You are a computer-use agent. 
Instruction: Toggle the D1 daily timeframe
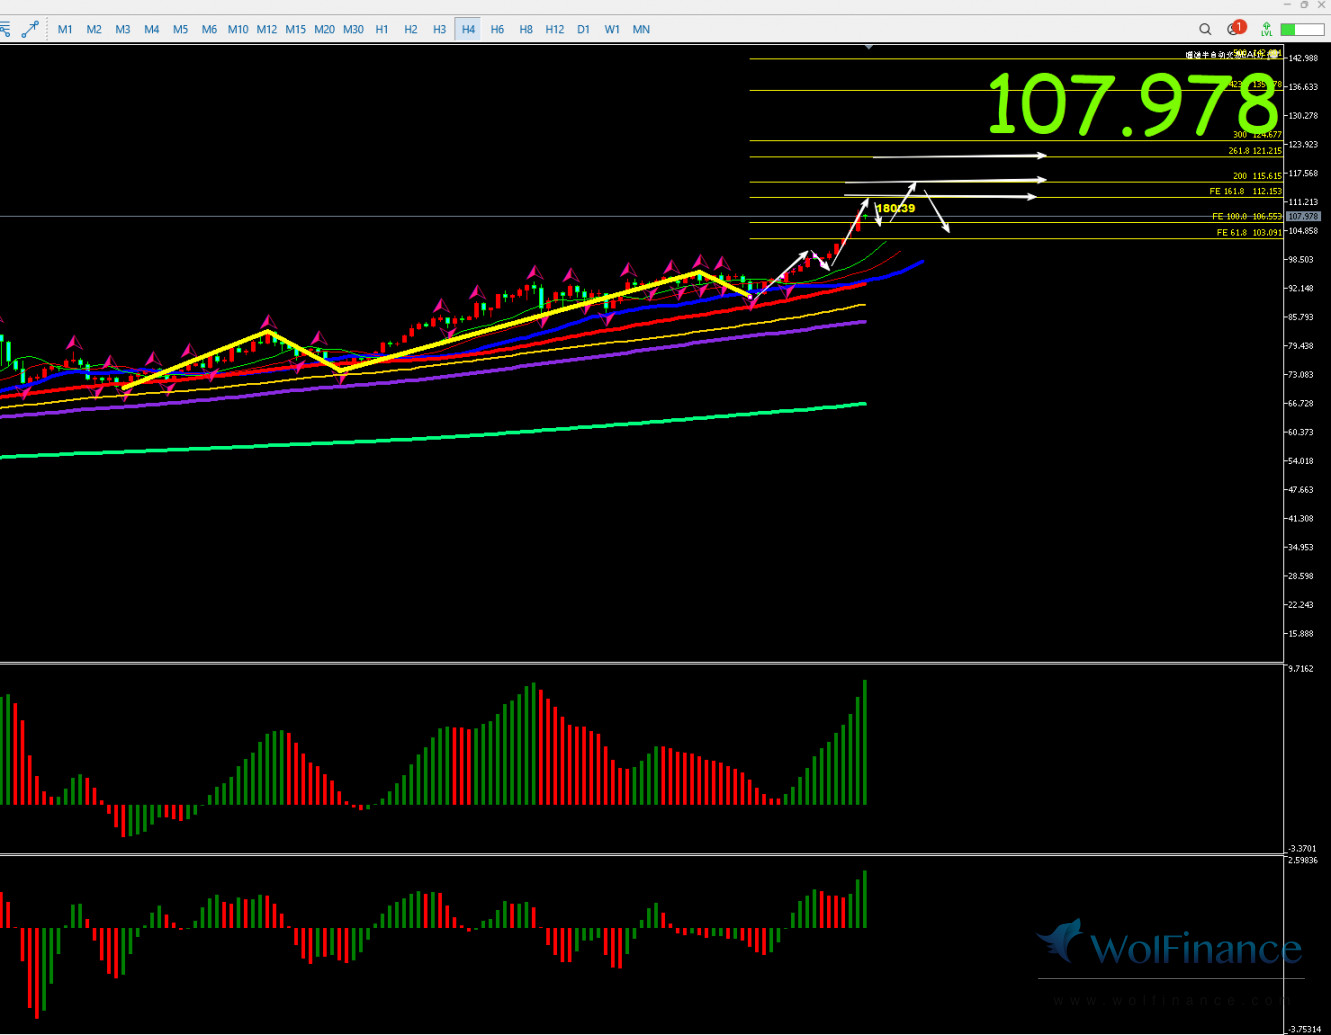pos(584,29)
